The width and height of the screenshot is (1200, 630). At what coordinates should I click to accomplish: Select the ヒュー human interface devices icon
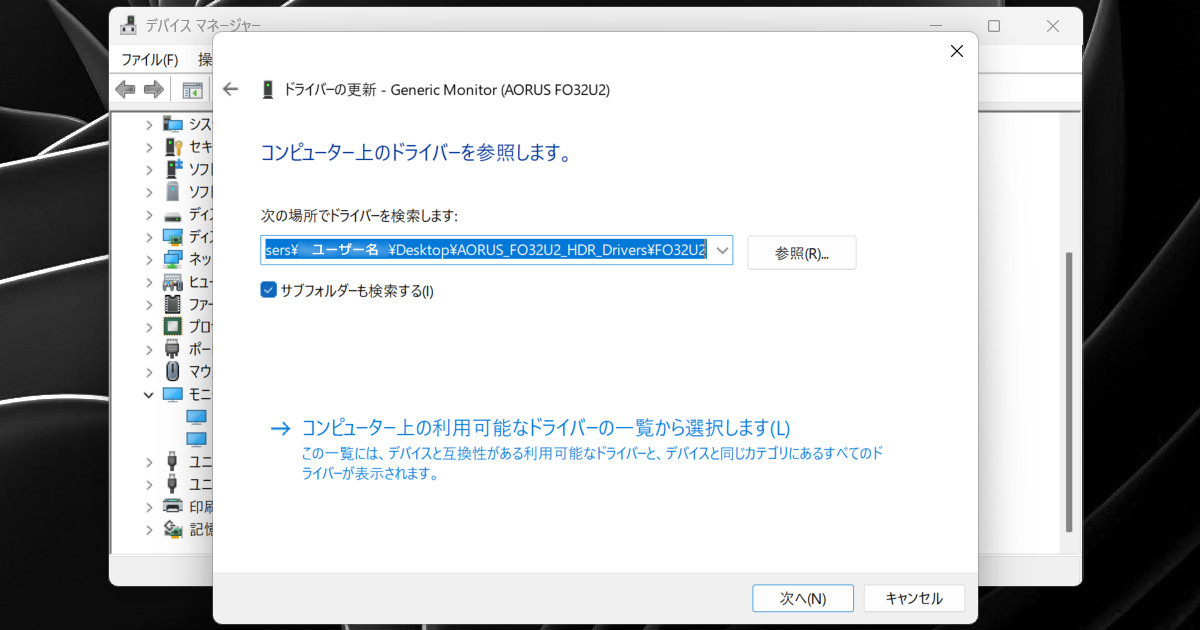[x=173, y=281]
